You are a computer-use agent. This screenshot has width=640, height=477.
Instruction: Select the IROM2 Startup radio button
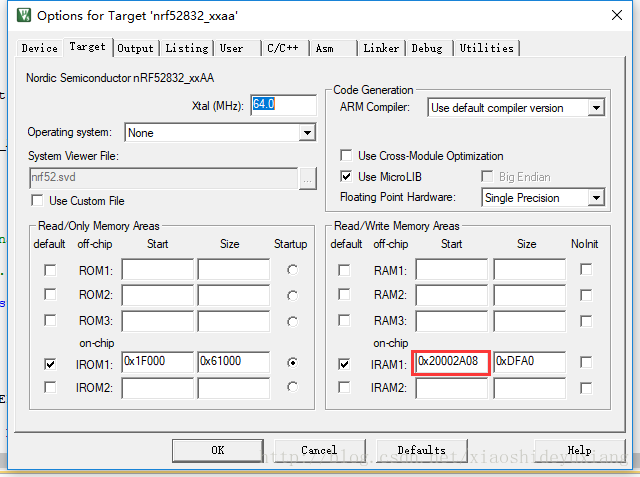pyautogui.click(x=292, y=387)
